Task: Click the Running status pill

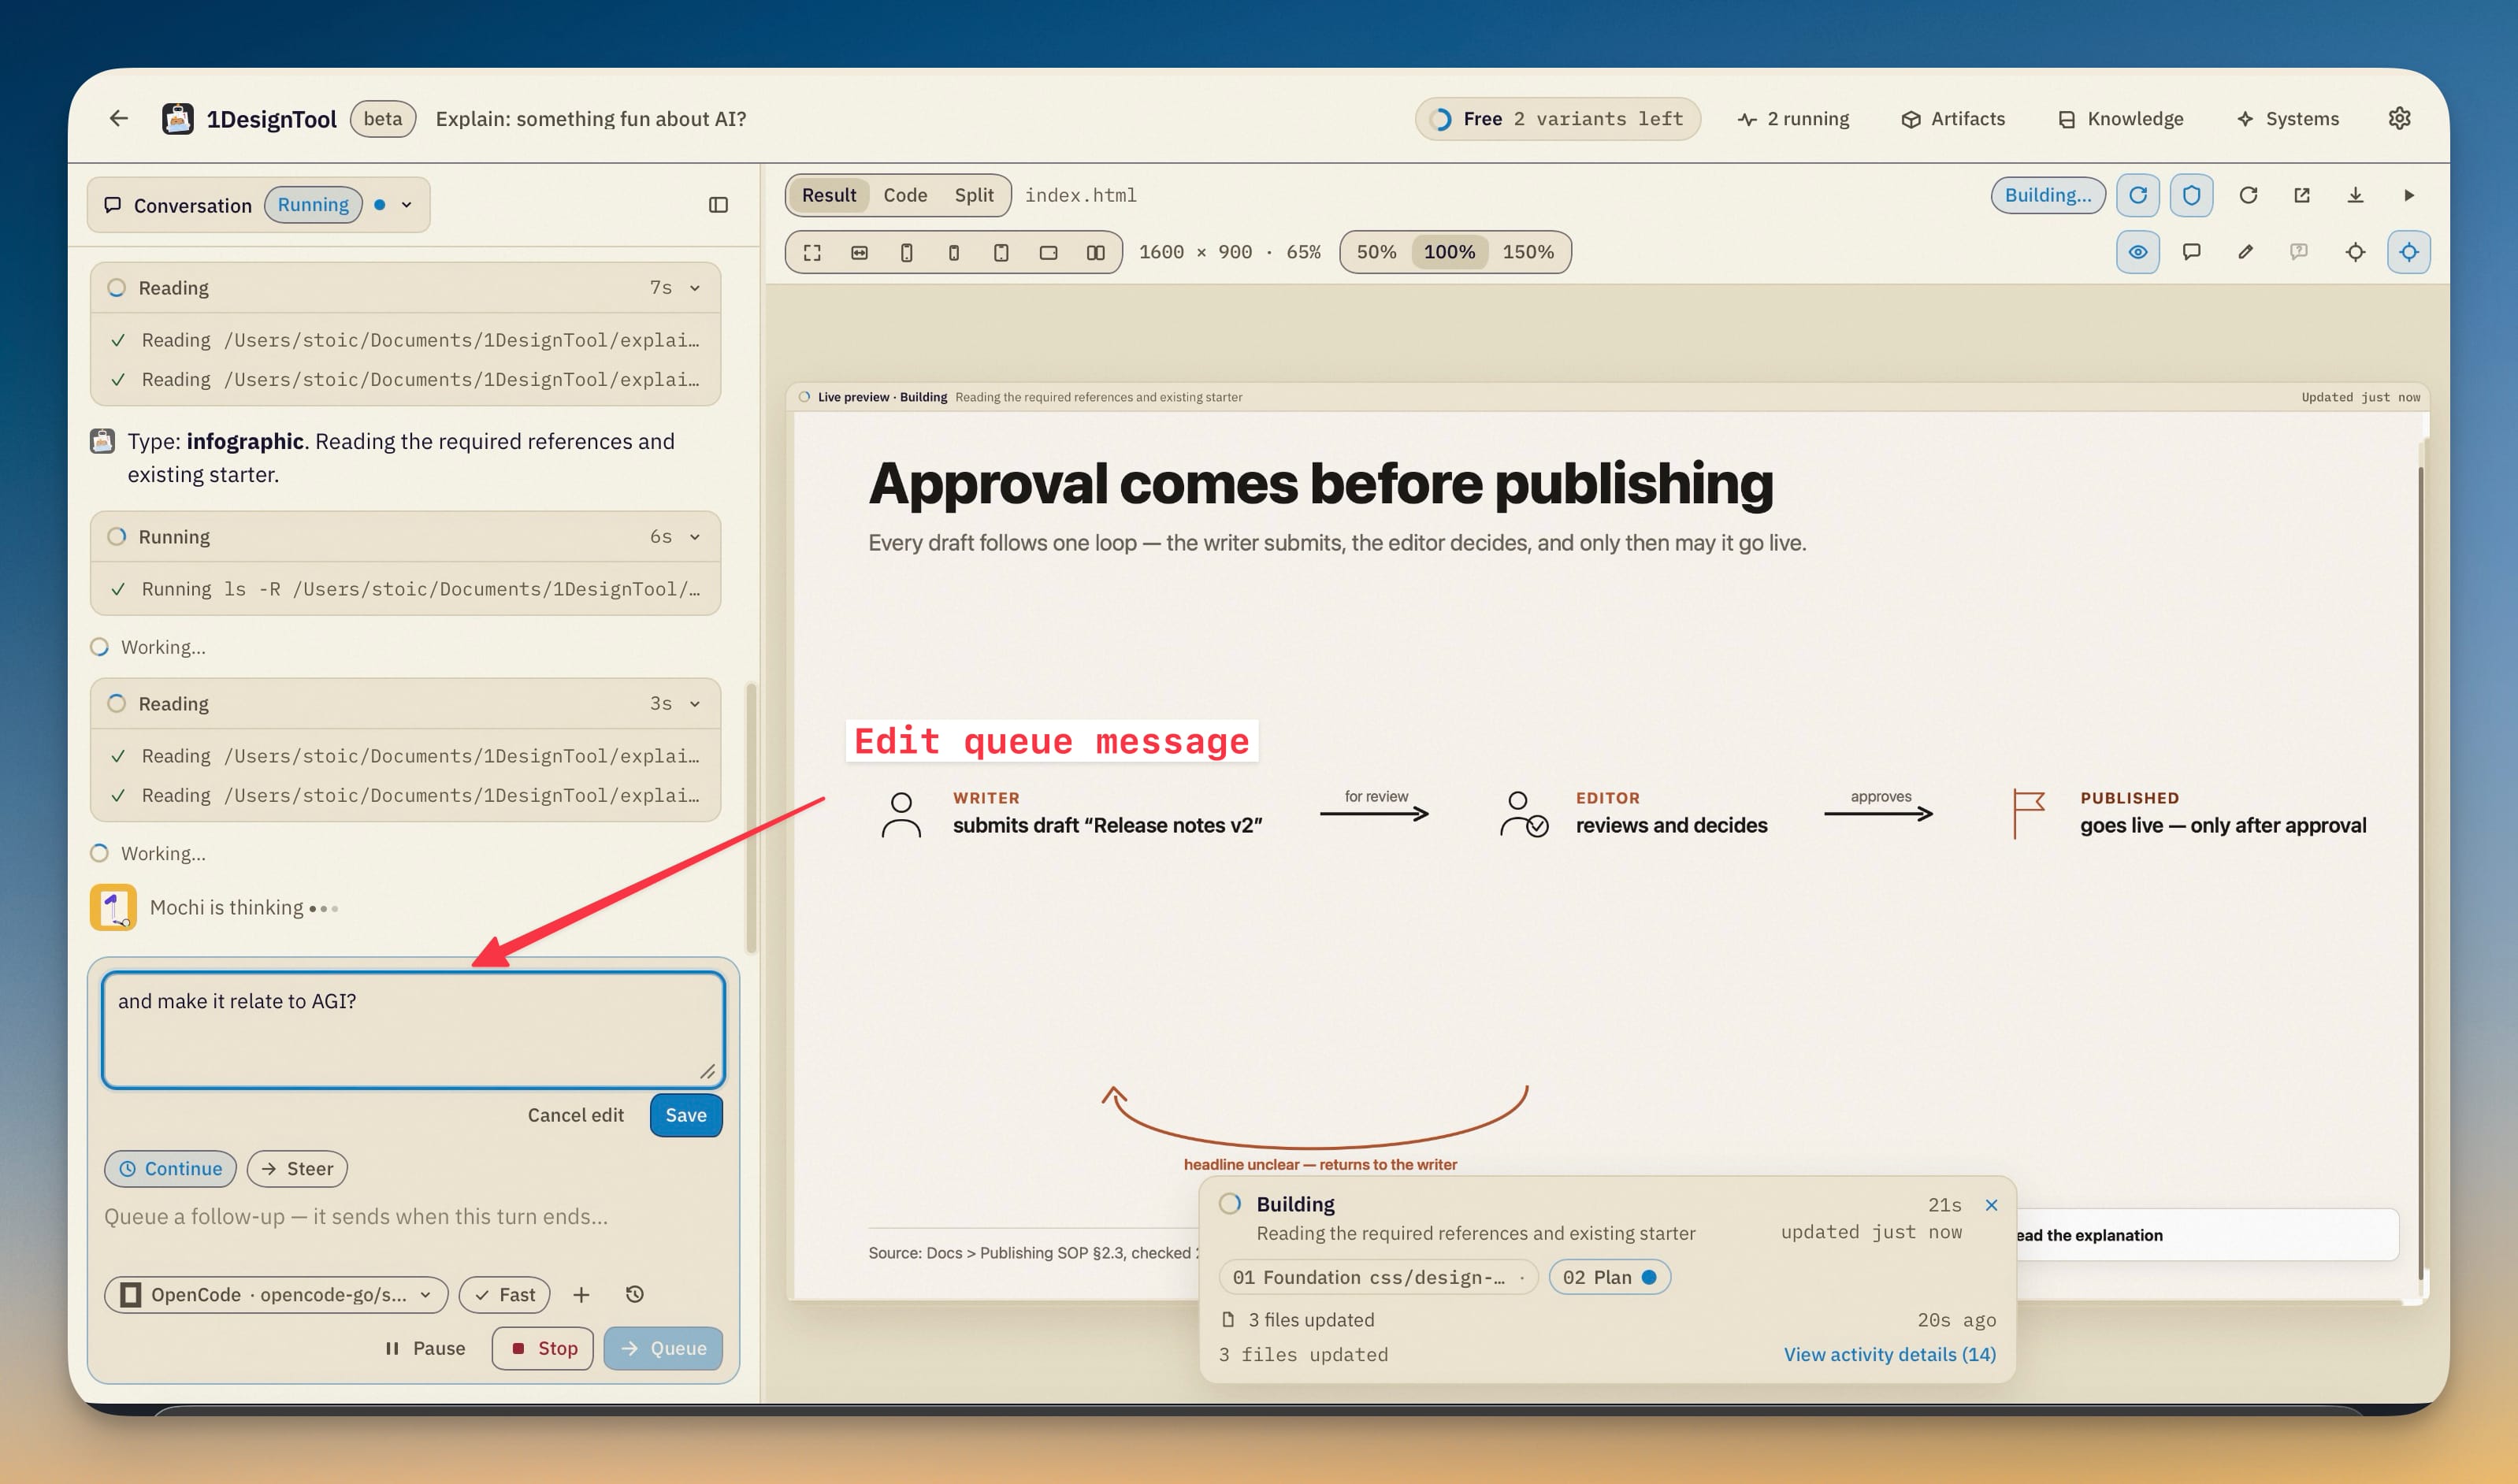Action: point(313,205)
